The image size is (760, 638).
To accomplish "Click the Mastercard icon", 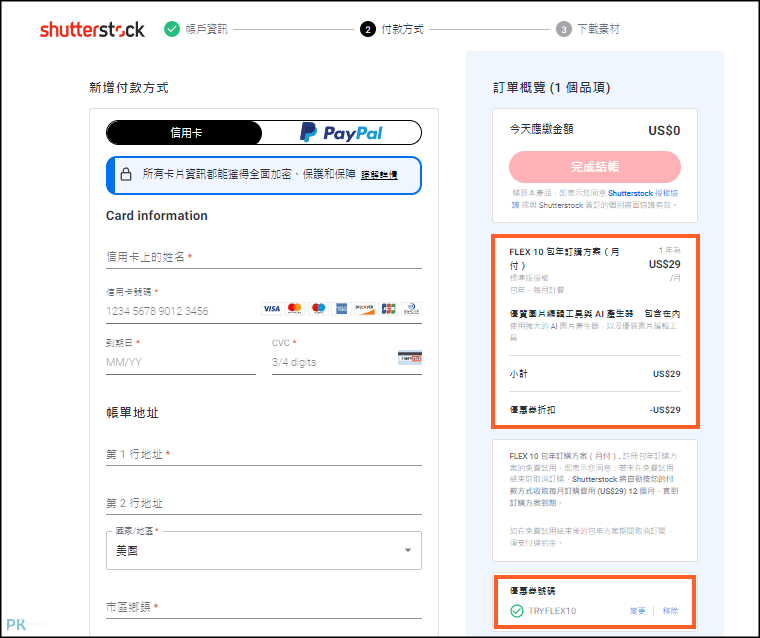I will click(x=295, y=308).
